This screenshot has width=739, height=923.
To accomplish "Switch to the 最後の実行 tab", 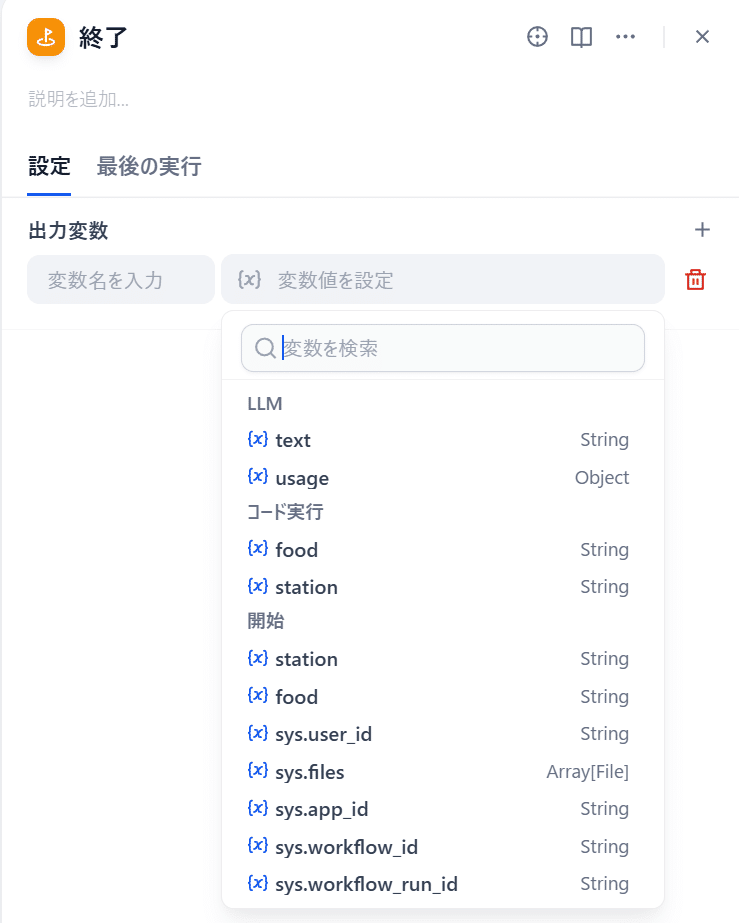I will [148, 167].
